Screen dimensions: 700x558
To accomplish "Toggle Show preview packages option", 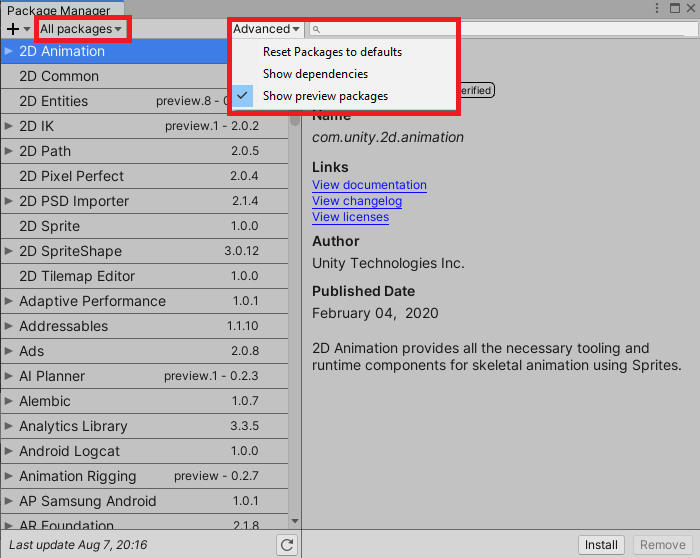I will (x=325, y=96).
